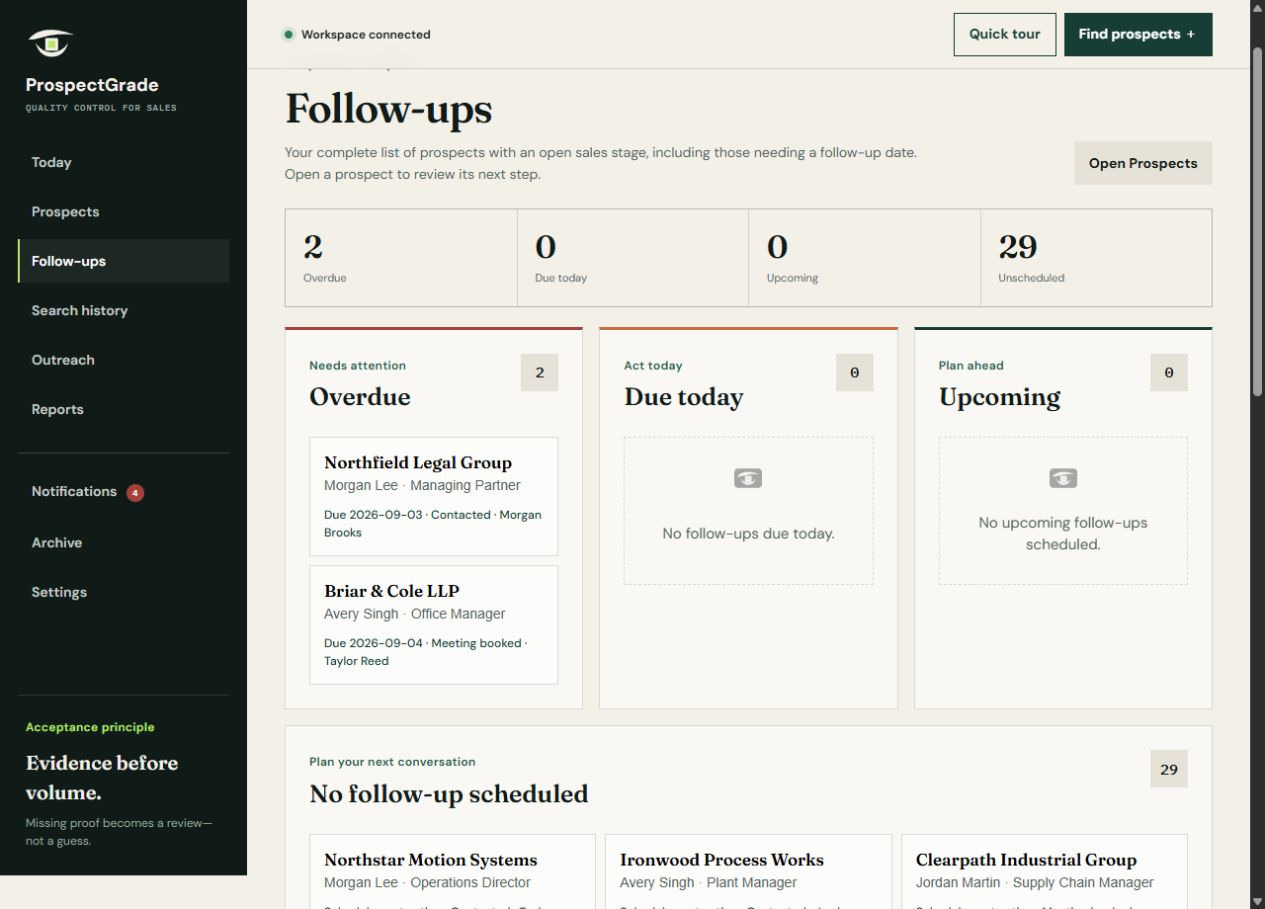Screen dimensions: 1265x909
Task: Click the No upcoming follow-ups scheduled message
Action: coord(1063,534)
